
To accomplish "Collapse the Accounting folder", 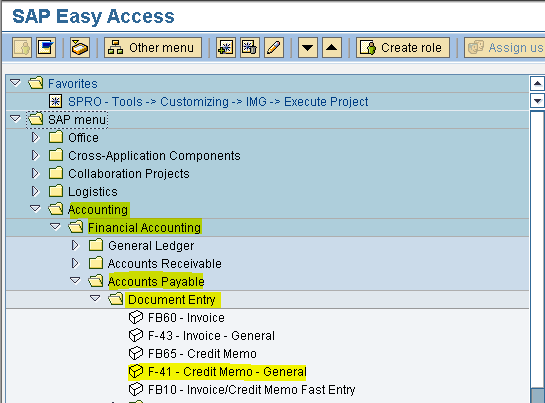I will tap(35, 209).
